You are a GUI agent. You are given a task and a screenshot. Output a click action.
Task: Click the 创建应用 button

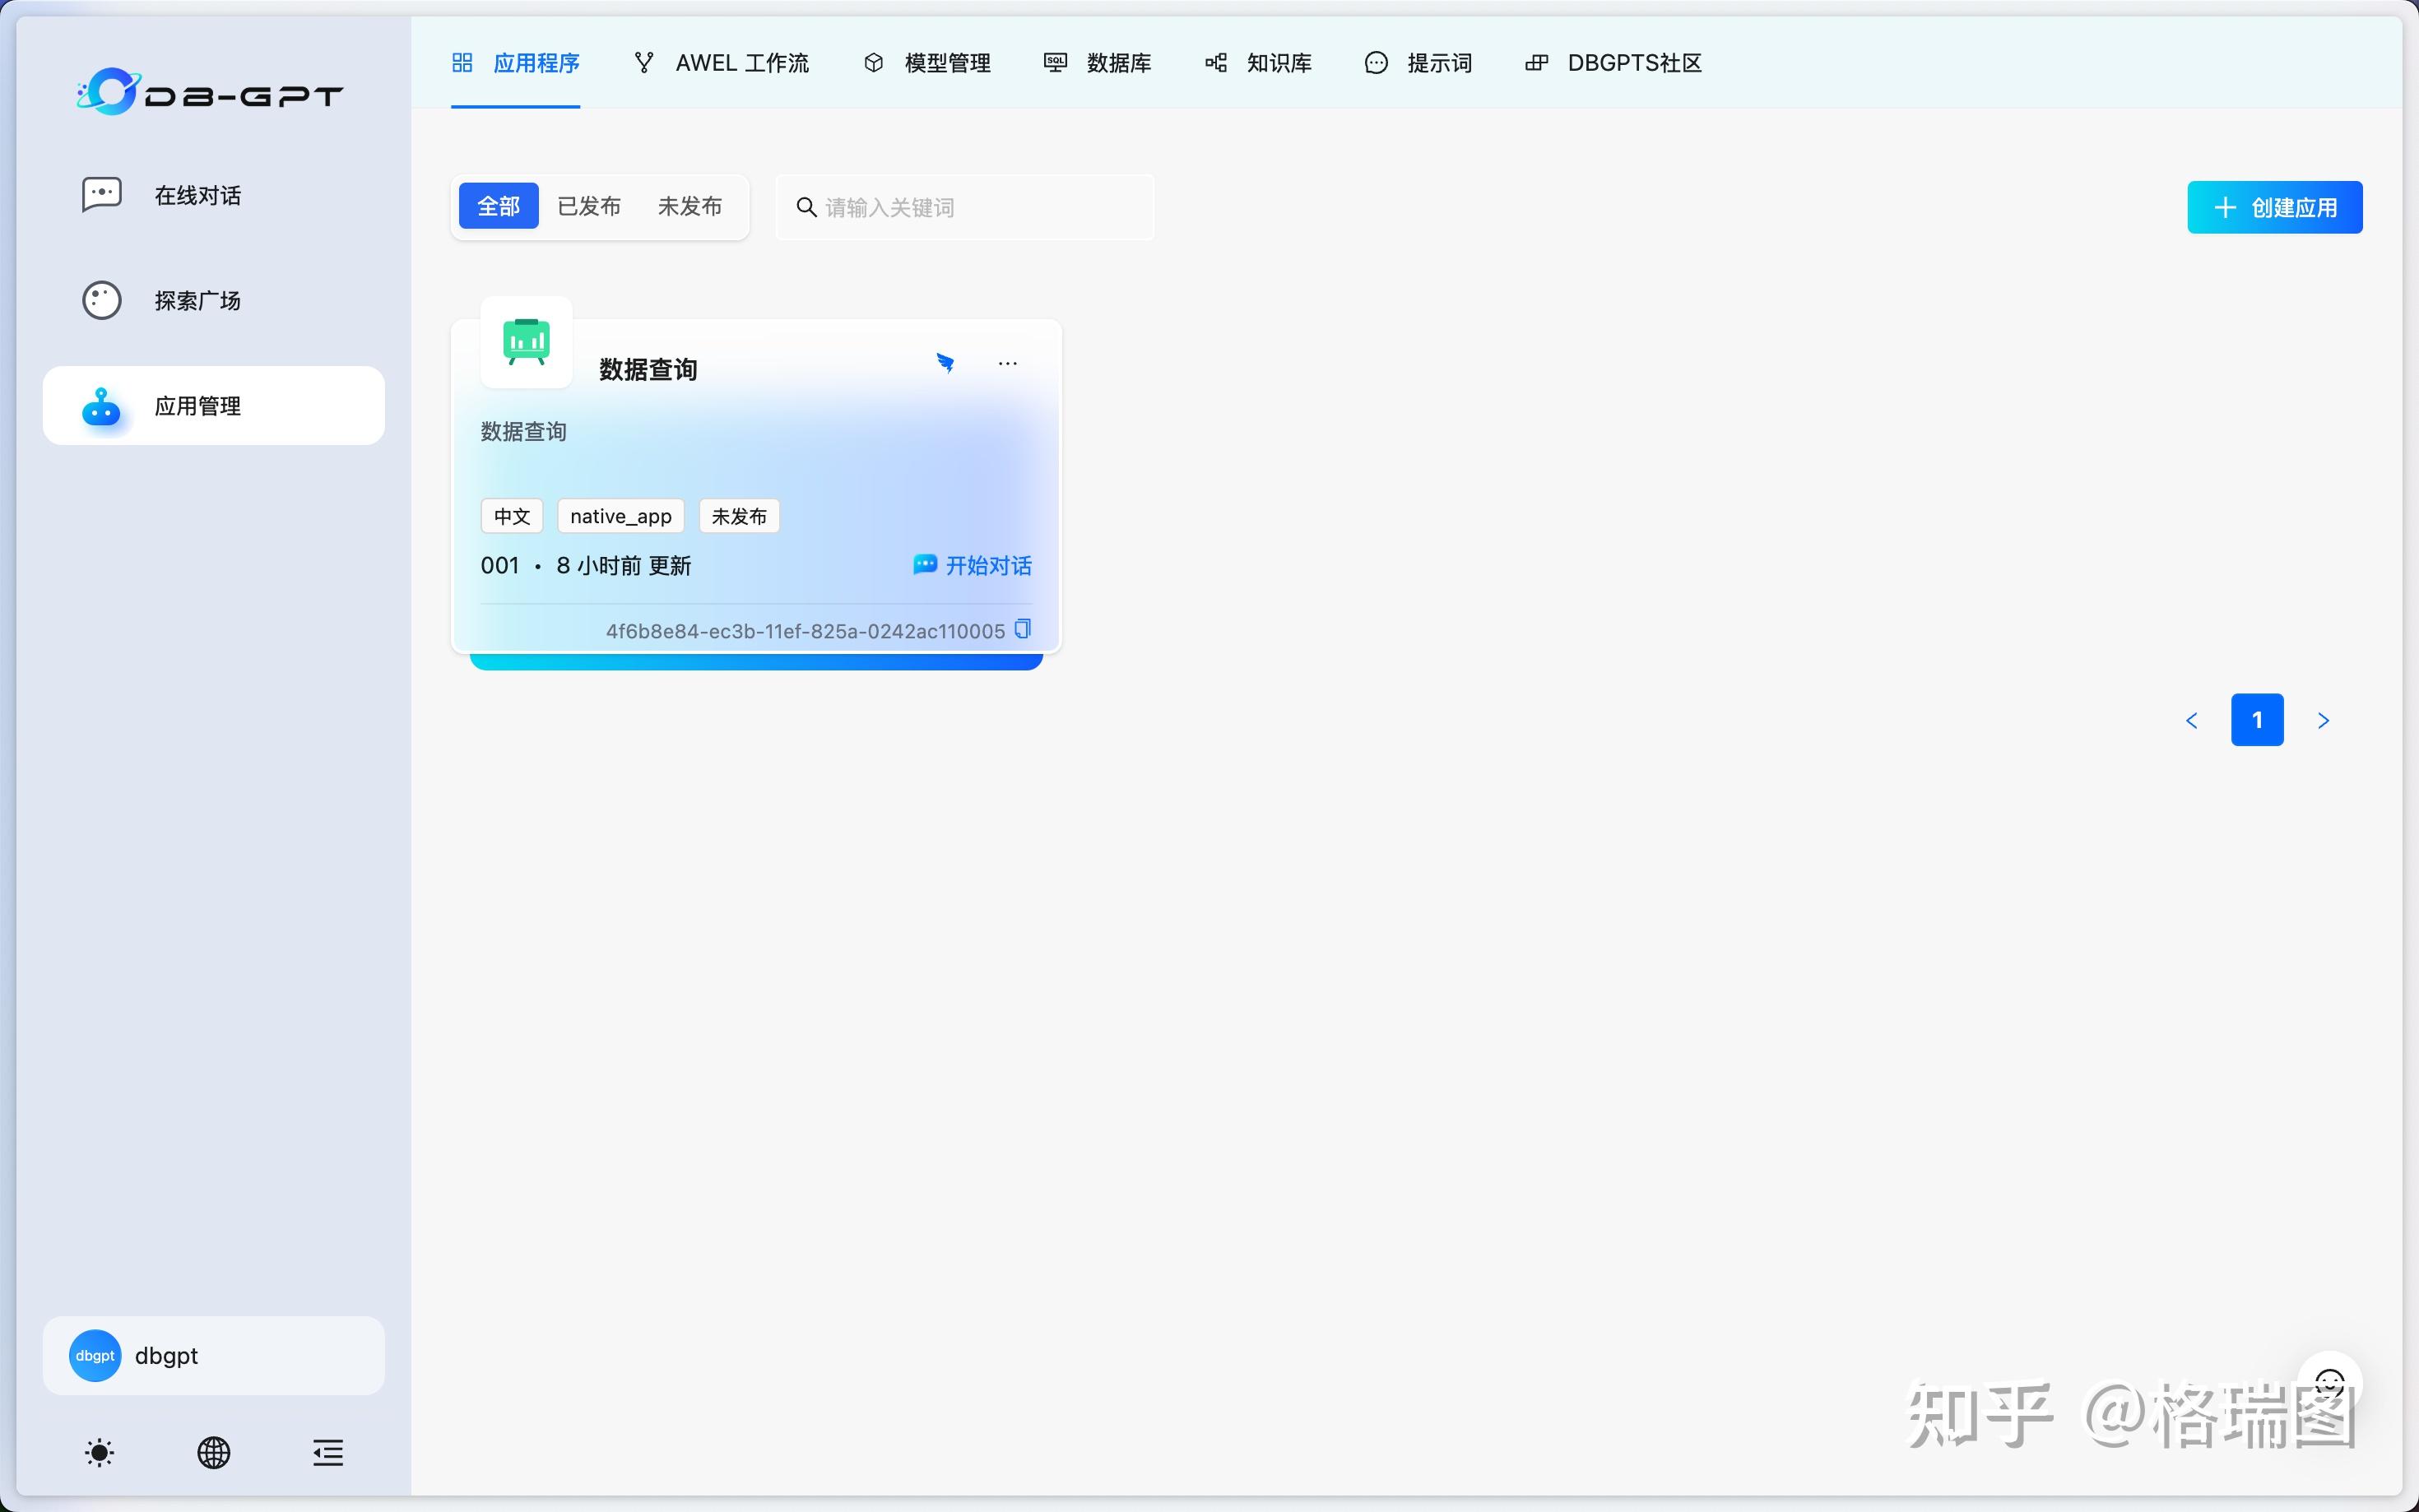tap(2274, 206)
